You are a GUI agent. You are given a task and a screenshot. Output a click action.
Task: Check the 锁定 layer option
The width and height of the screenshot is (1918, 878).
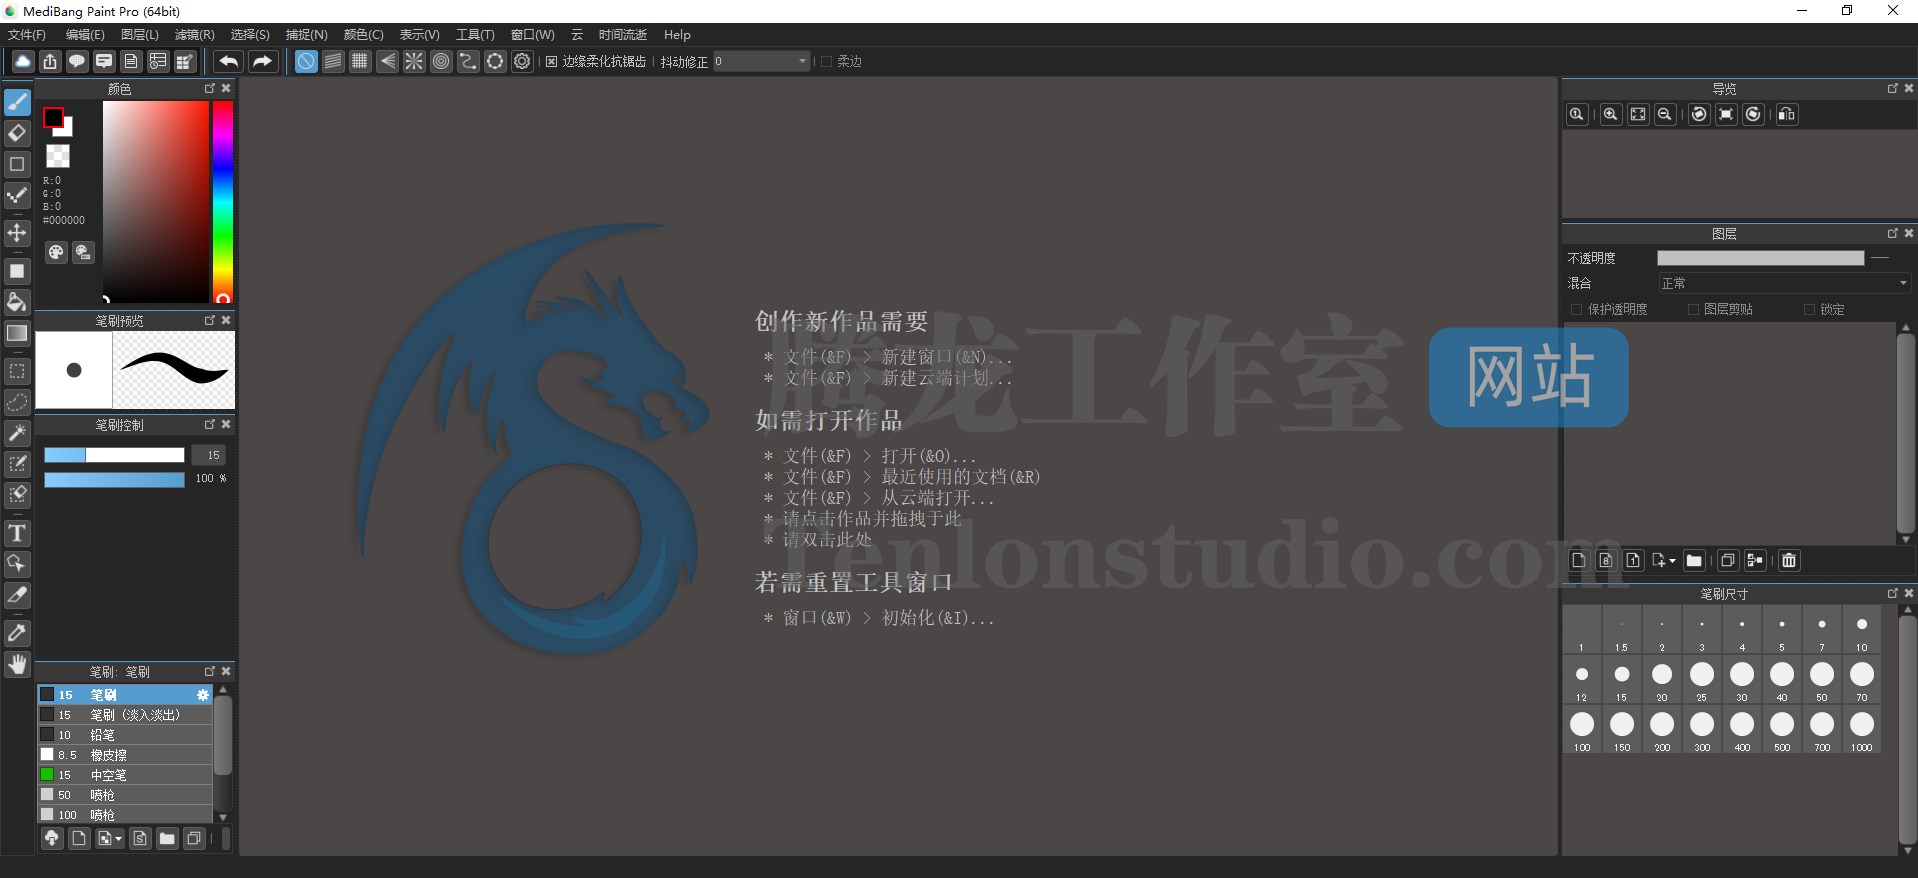pos(1809,309)
